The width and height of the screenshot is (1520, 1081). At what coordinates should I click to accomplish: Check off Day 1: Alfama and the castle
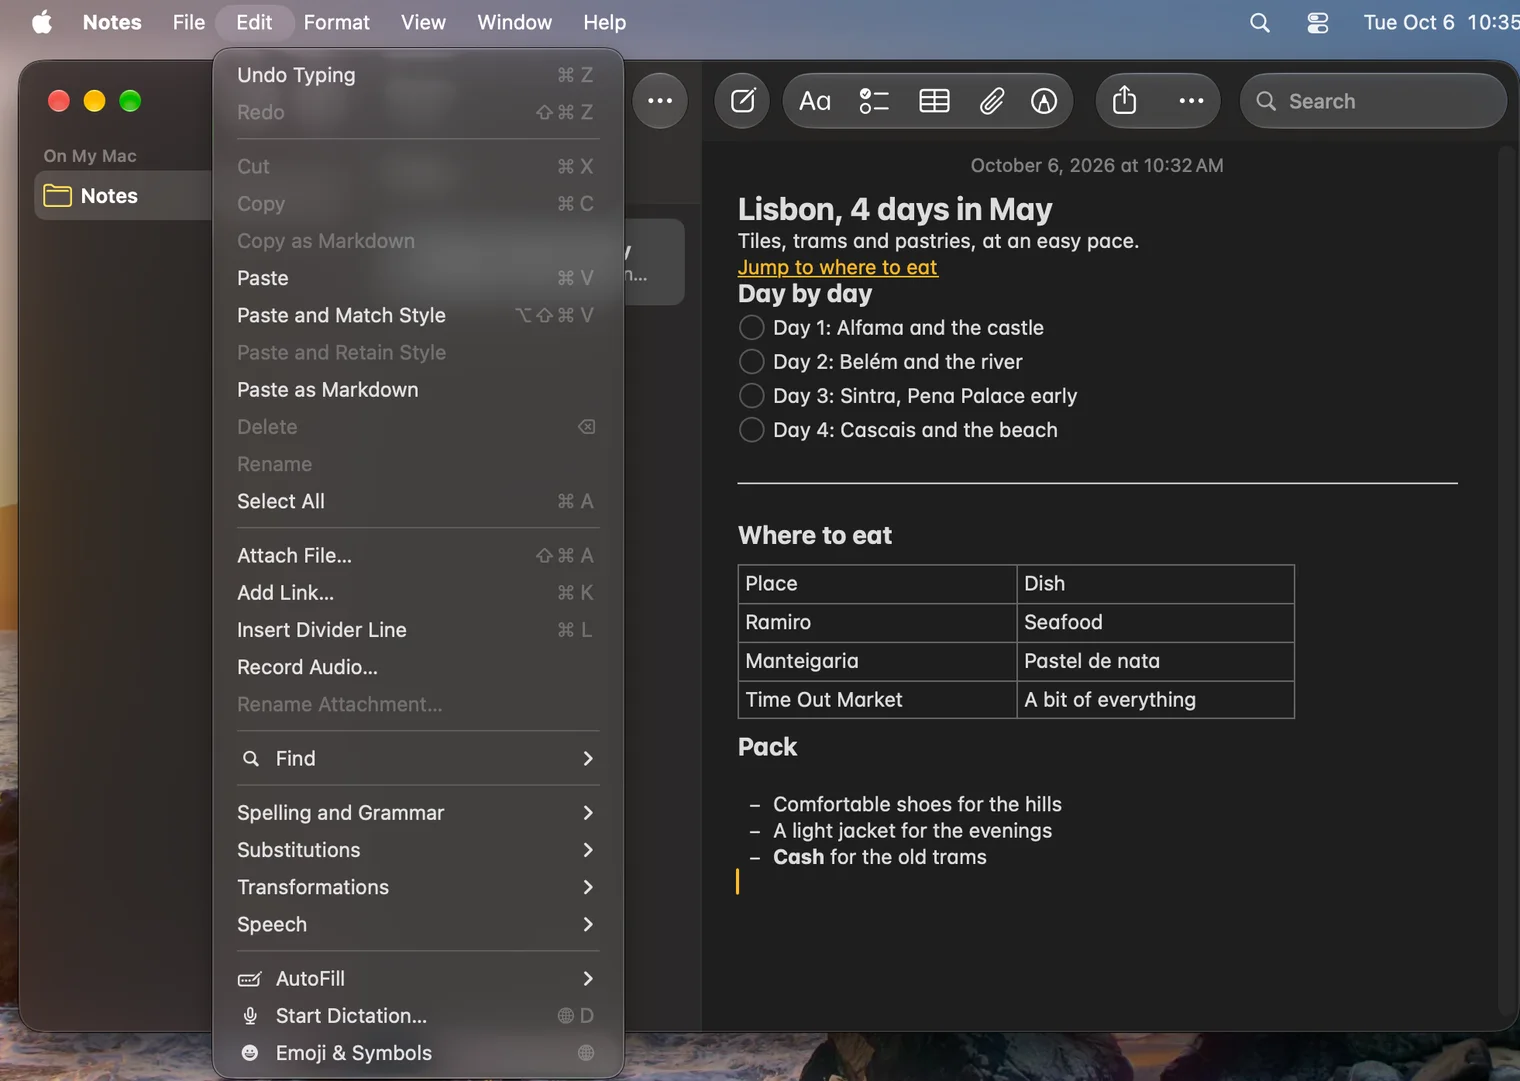pos(751,328)
